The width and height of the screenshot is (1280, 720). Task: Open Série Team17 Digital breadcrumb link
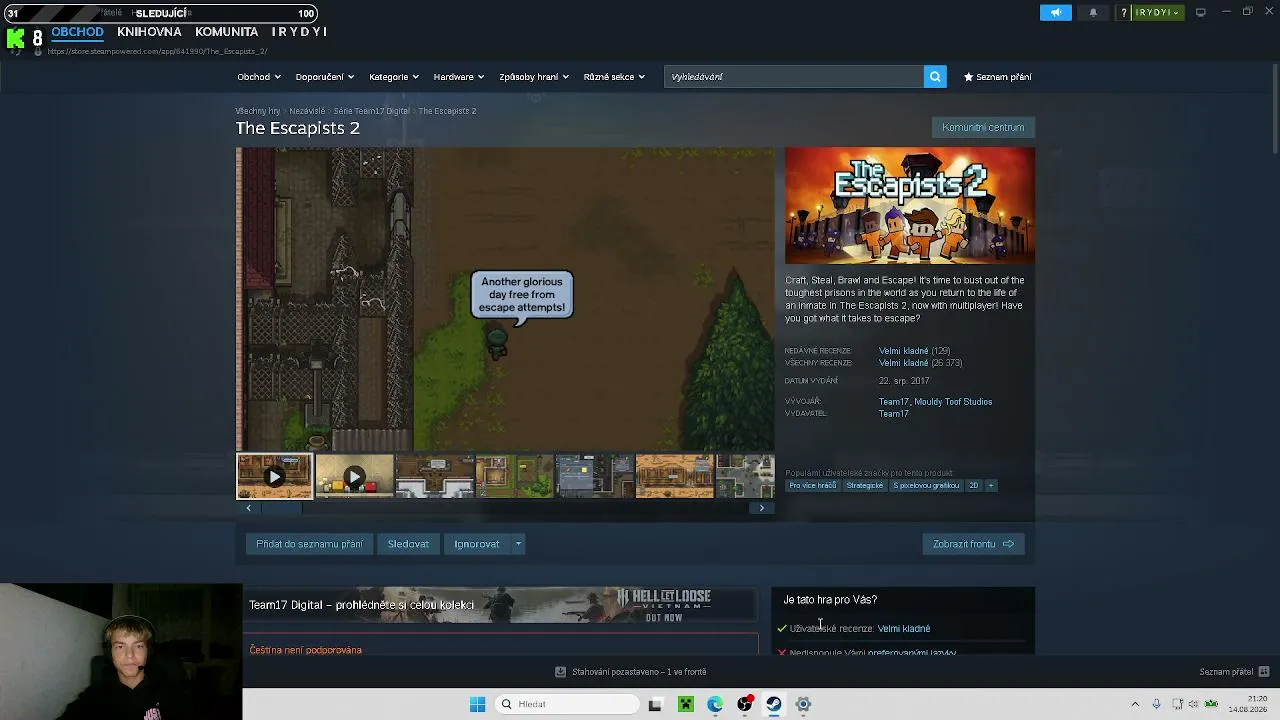[372, 111]
